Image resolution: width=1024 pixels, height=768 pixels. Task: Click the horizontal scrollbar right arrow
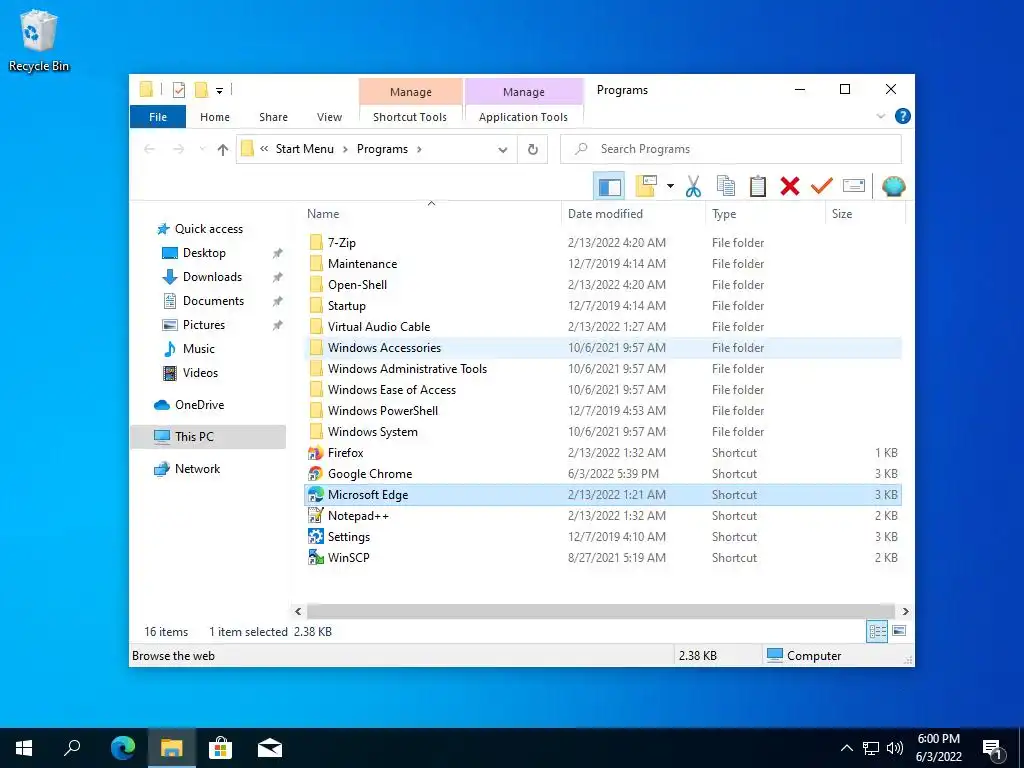[x=905, y=612]
